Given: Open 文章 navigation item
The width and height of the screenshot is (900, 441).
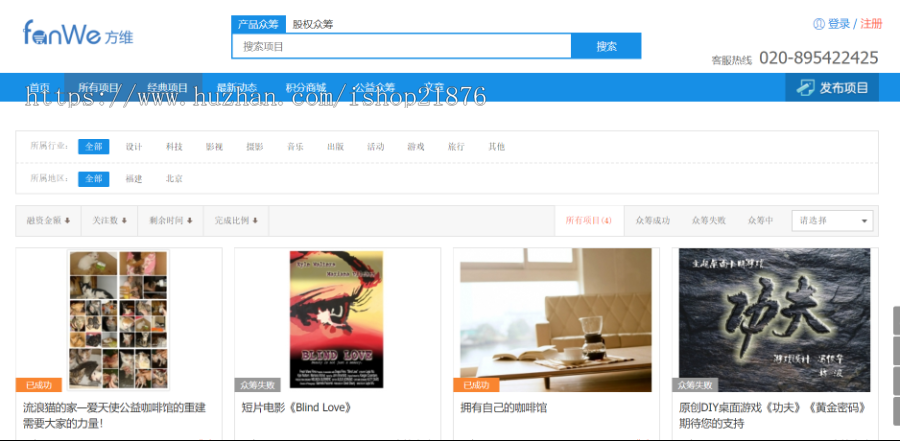Looking at the screenshot, I should pyautogui.click(x=434, y=87).
